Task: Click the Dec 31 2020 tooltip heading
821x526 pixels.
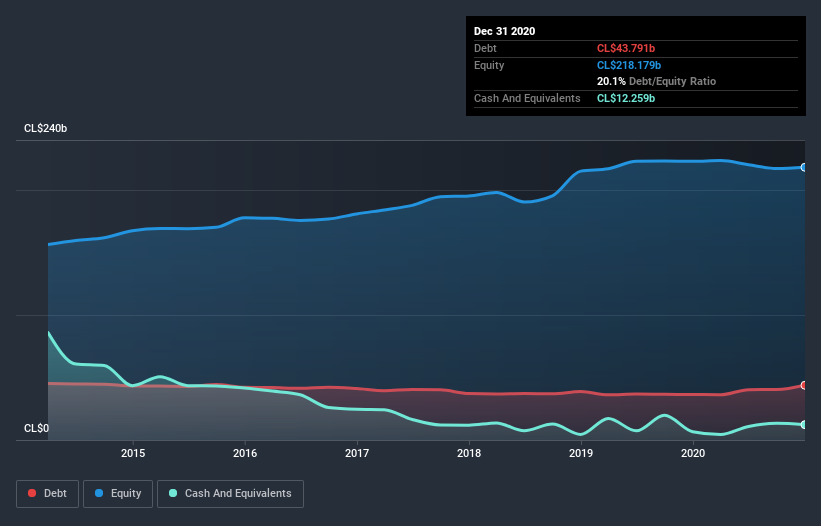Action: coord(504,31)
